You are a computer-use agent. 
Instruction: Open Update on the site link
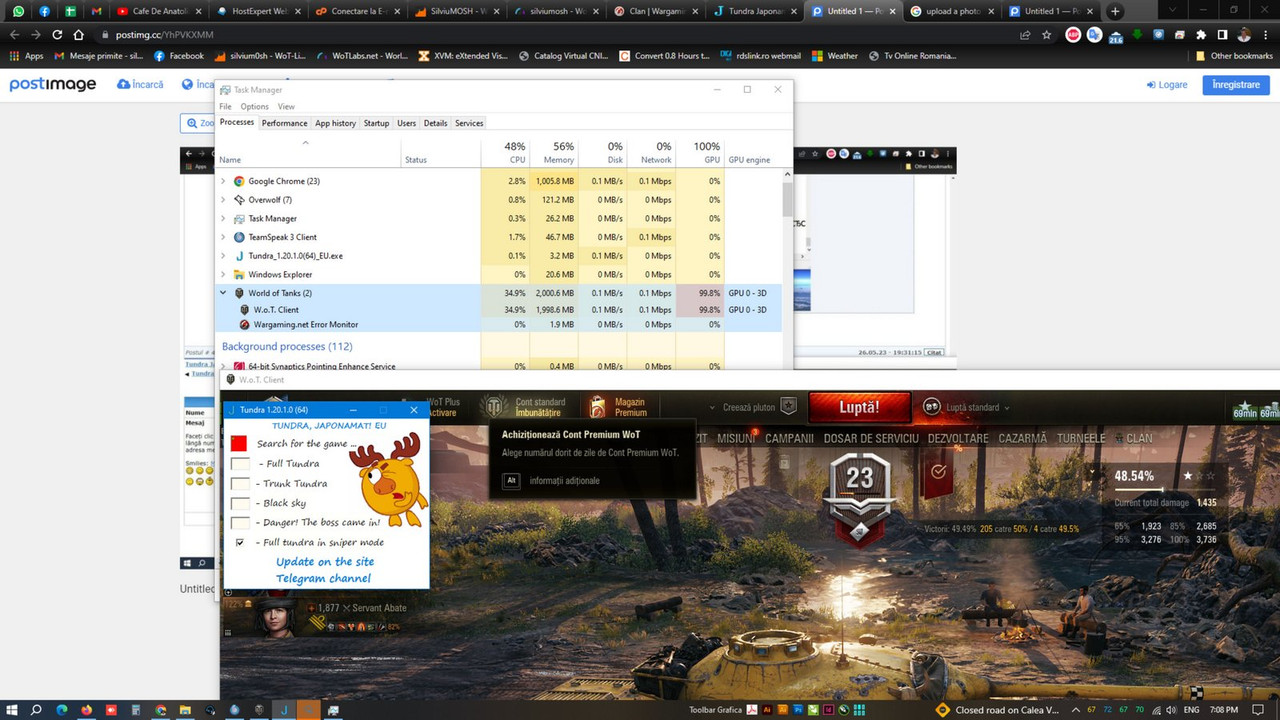(325, 562)
